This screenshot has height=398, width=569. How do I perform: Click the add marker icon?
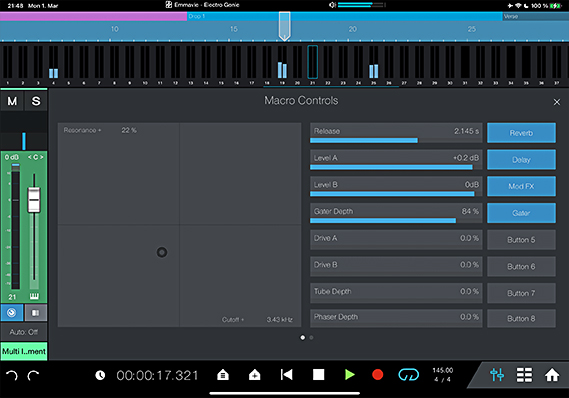254,375
